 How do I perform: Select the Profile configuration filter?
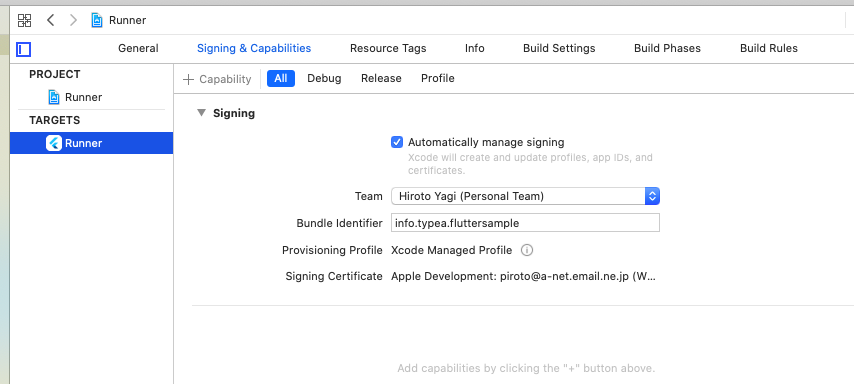pyautogui.click(x=438, y=78)
